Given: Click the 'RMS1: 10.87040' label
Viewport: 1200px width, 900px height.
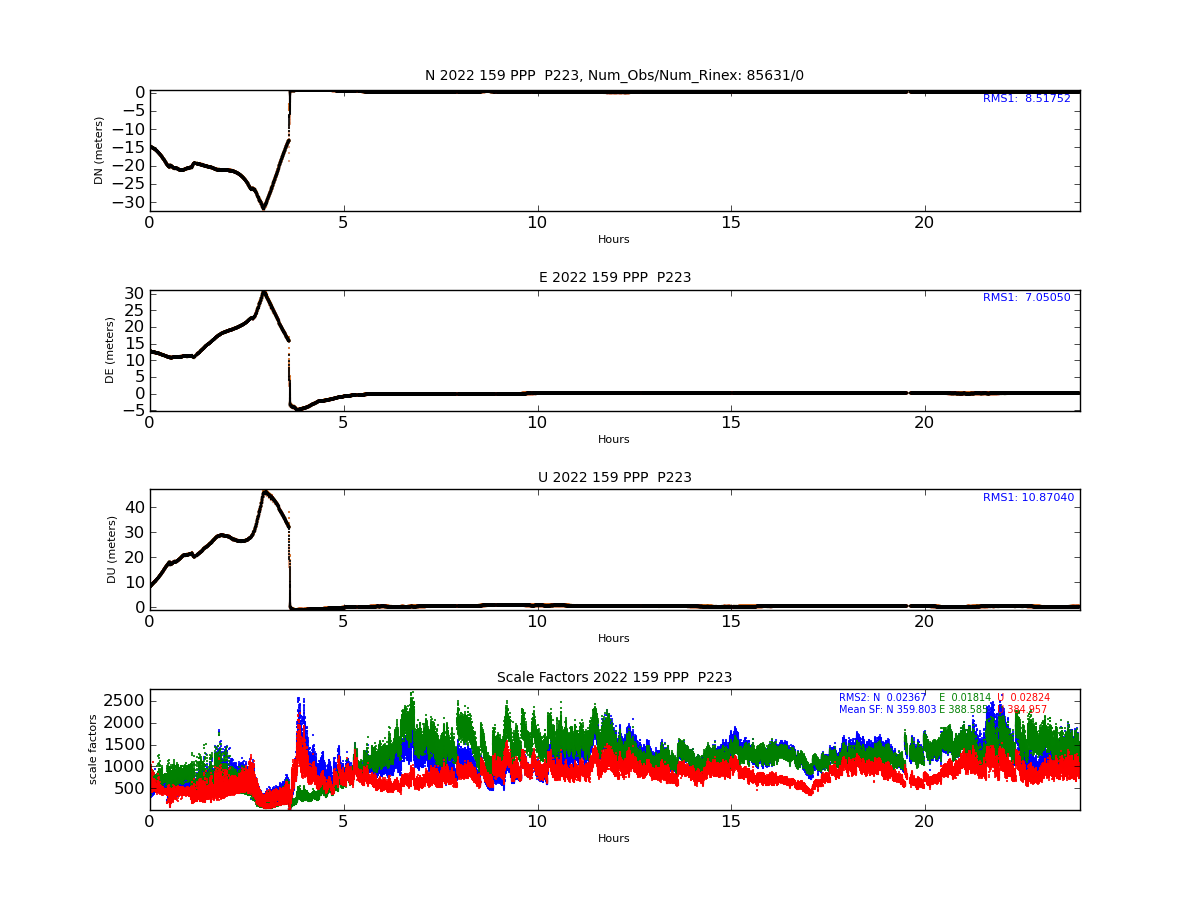Looking at the screenshot, I should pos(1028,498).
